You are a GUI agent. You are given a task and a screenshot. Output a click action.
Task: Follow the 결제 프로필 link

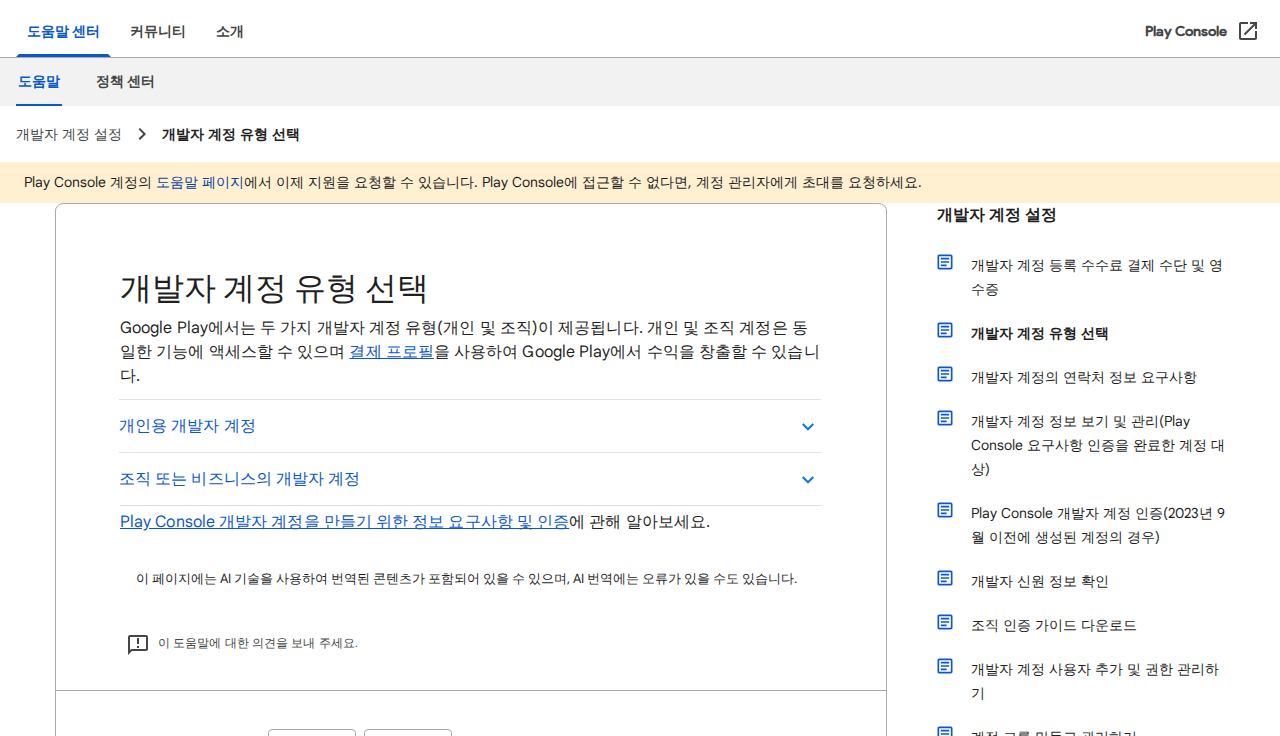pyautogui.click(x=391, y=351)
